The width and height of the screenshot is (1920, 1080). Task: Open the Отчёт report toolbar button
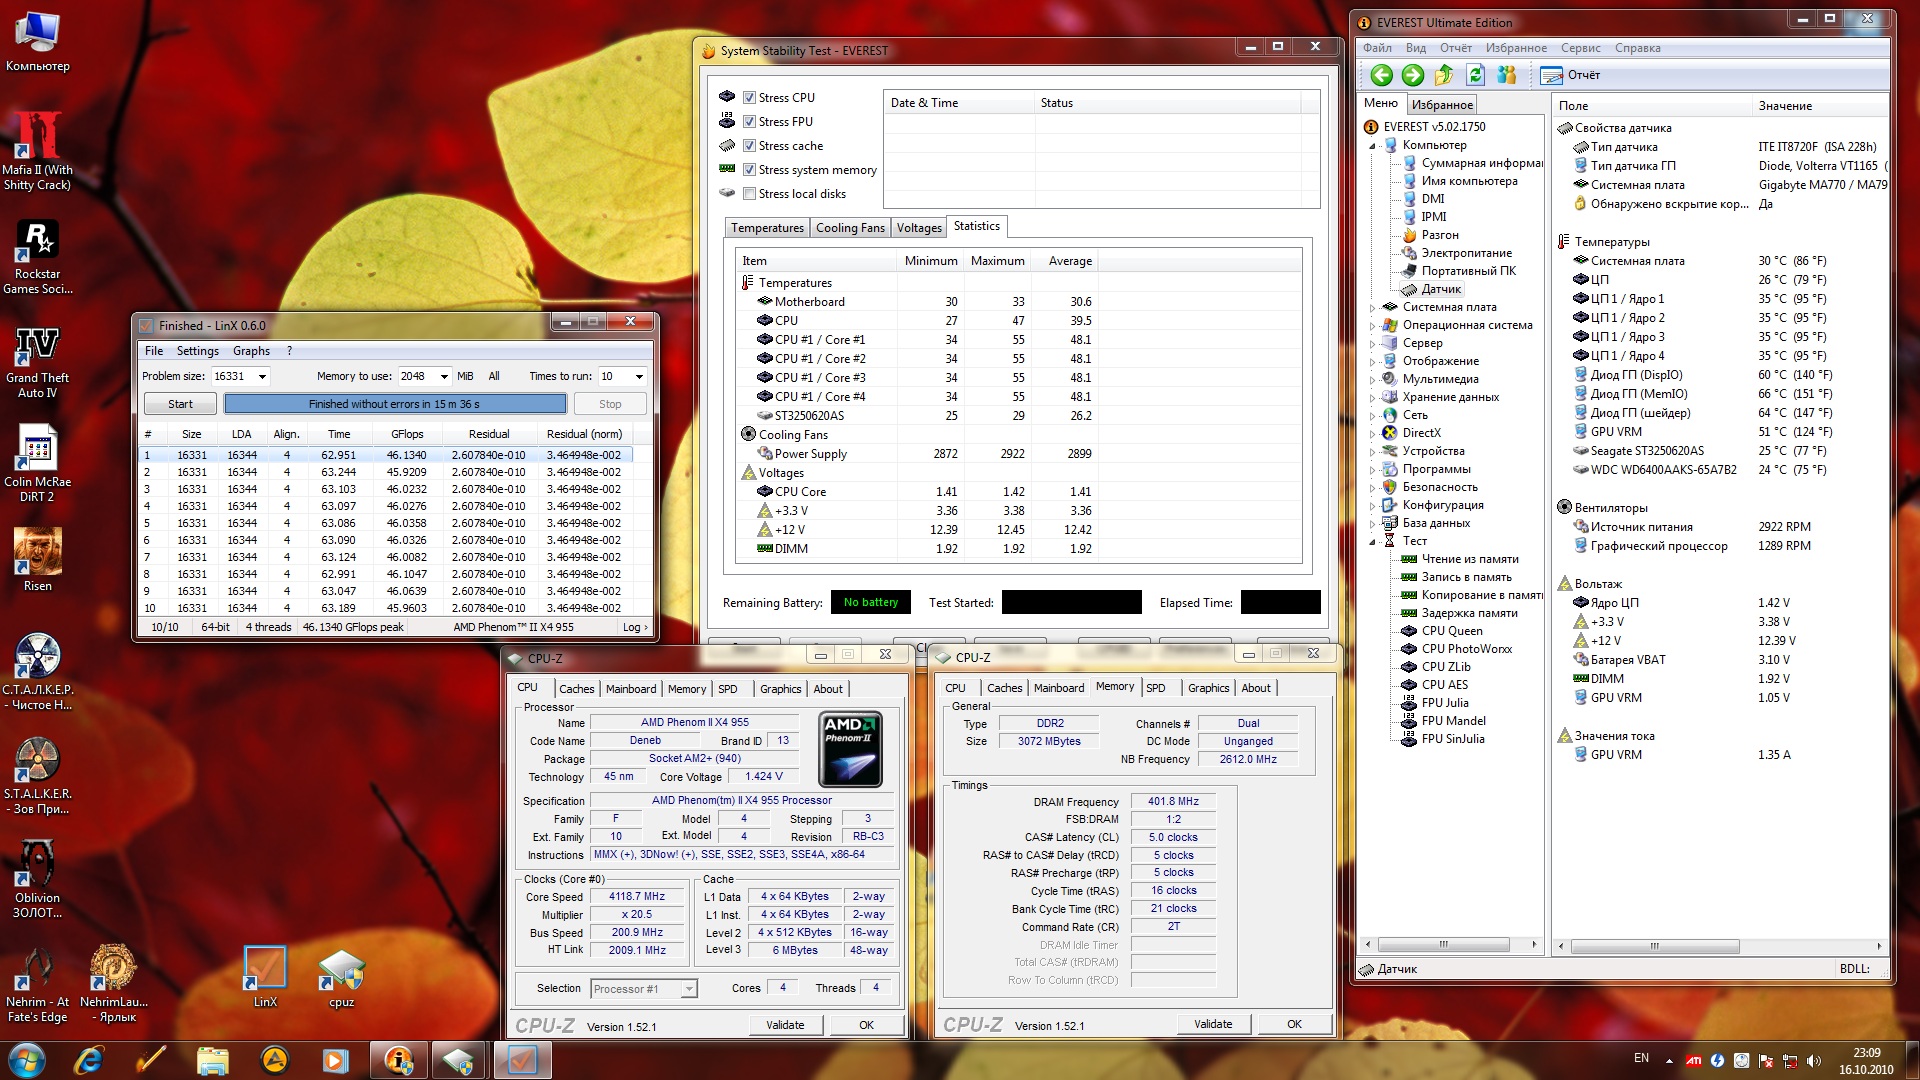pos(1571,75)
